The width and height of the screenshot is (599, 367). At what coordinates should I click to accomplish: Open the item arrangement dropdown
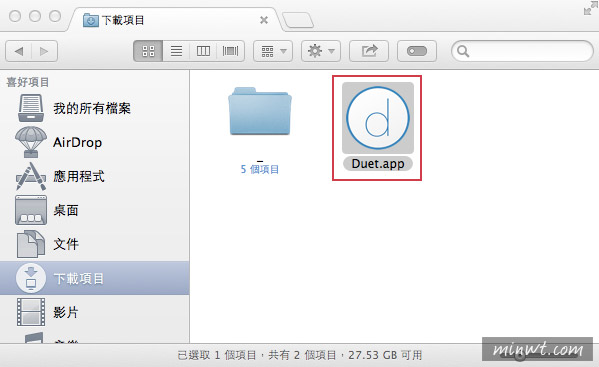click(273, 51)
